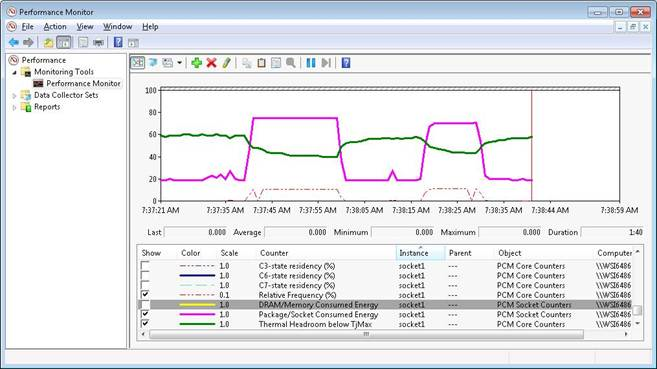The height and width of the screenshot is (369, 657).
Task: Uncheck Package/Socket Consumed Energy checkbox
Action: click(x=145, y=314)
